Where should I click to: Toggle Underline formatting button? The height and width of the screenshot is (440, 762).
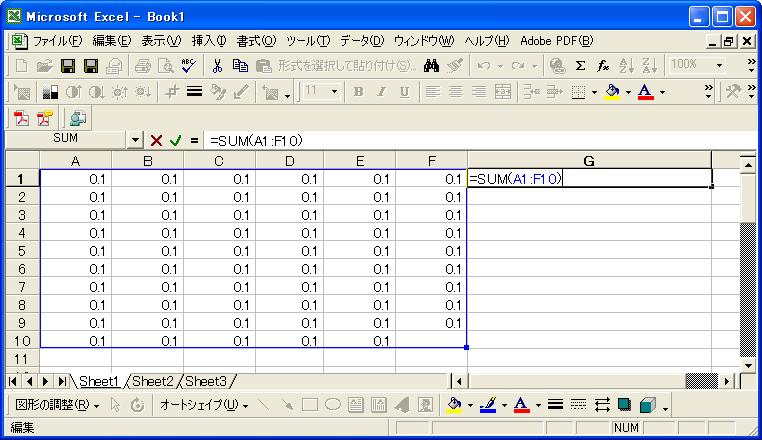coord(404,91)
